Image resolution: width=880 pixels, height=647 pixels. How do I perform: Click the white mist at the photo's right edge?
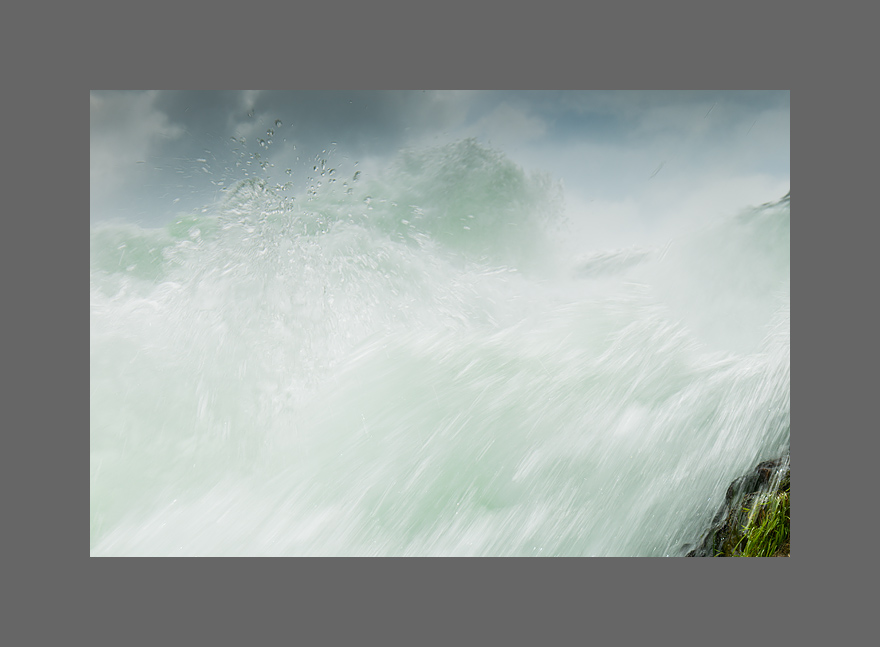(x=770, y=300)
